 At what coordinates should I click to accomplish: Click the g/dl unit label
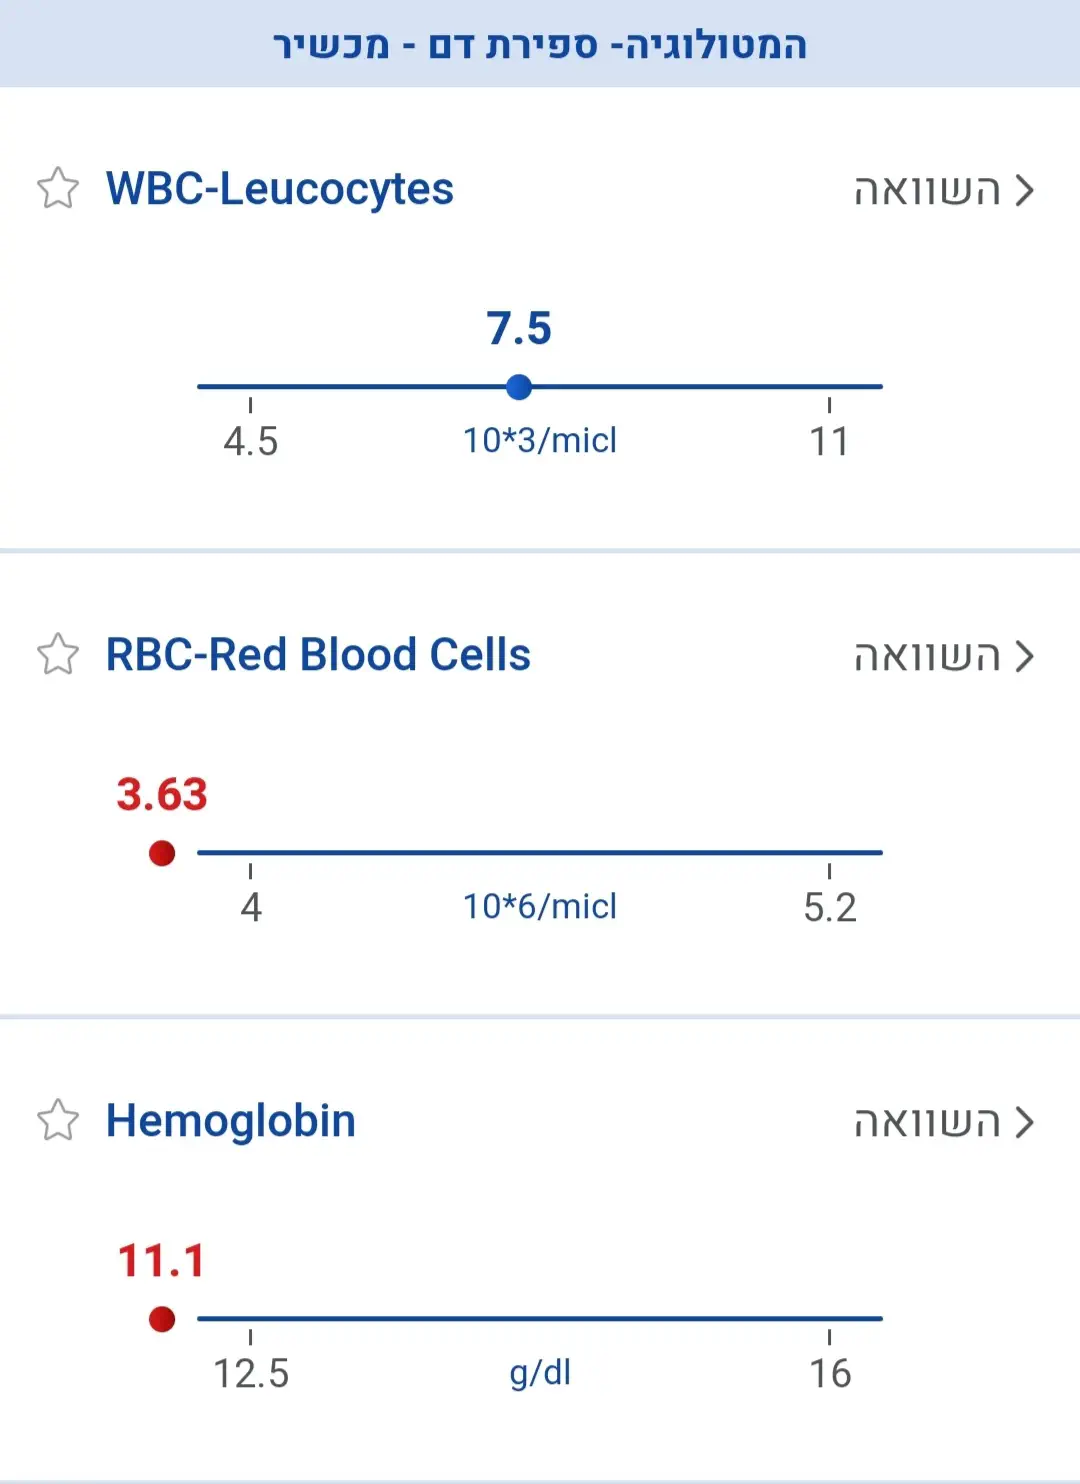(540, 1373)
